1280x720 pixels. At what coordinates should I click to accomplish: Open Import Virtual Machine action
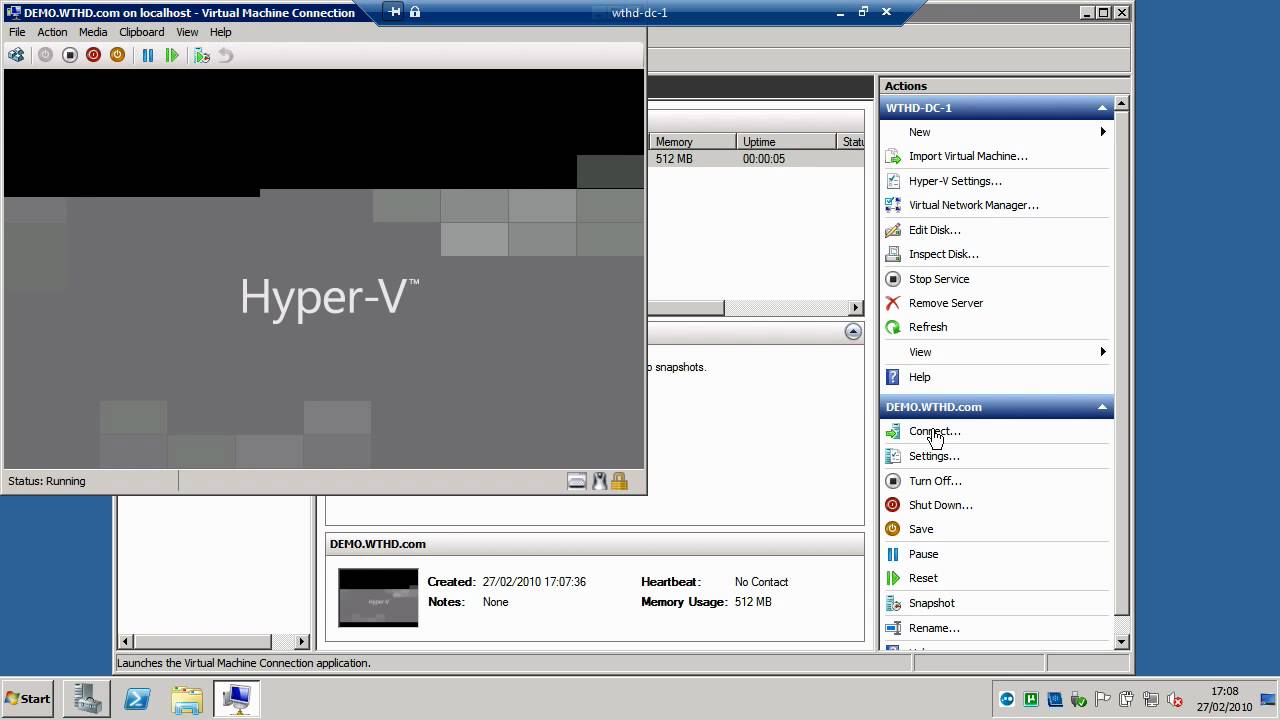[968, 156]
